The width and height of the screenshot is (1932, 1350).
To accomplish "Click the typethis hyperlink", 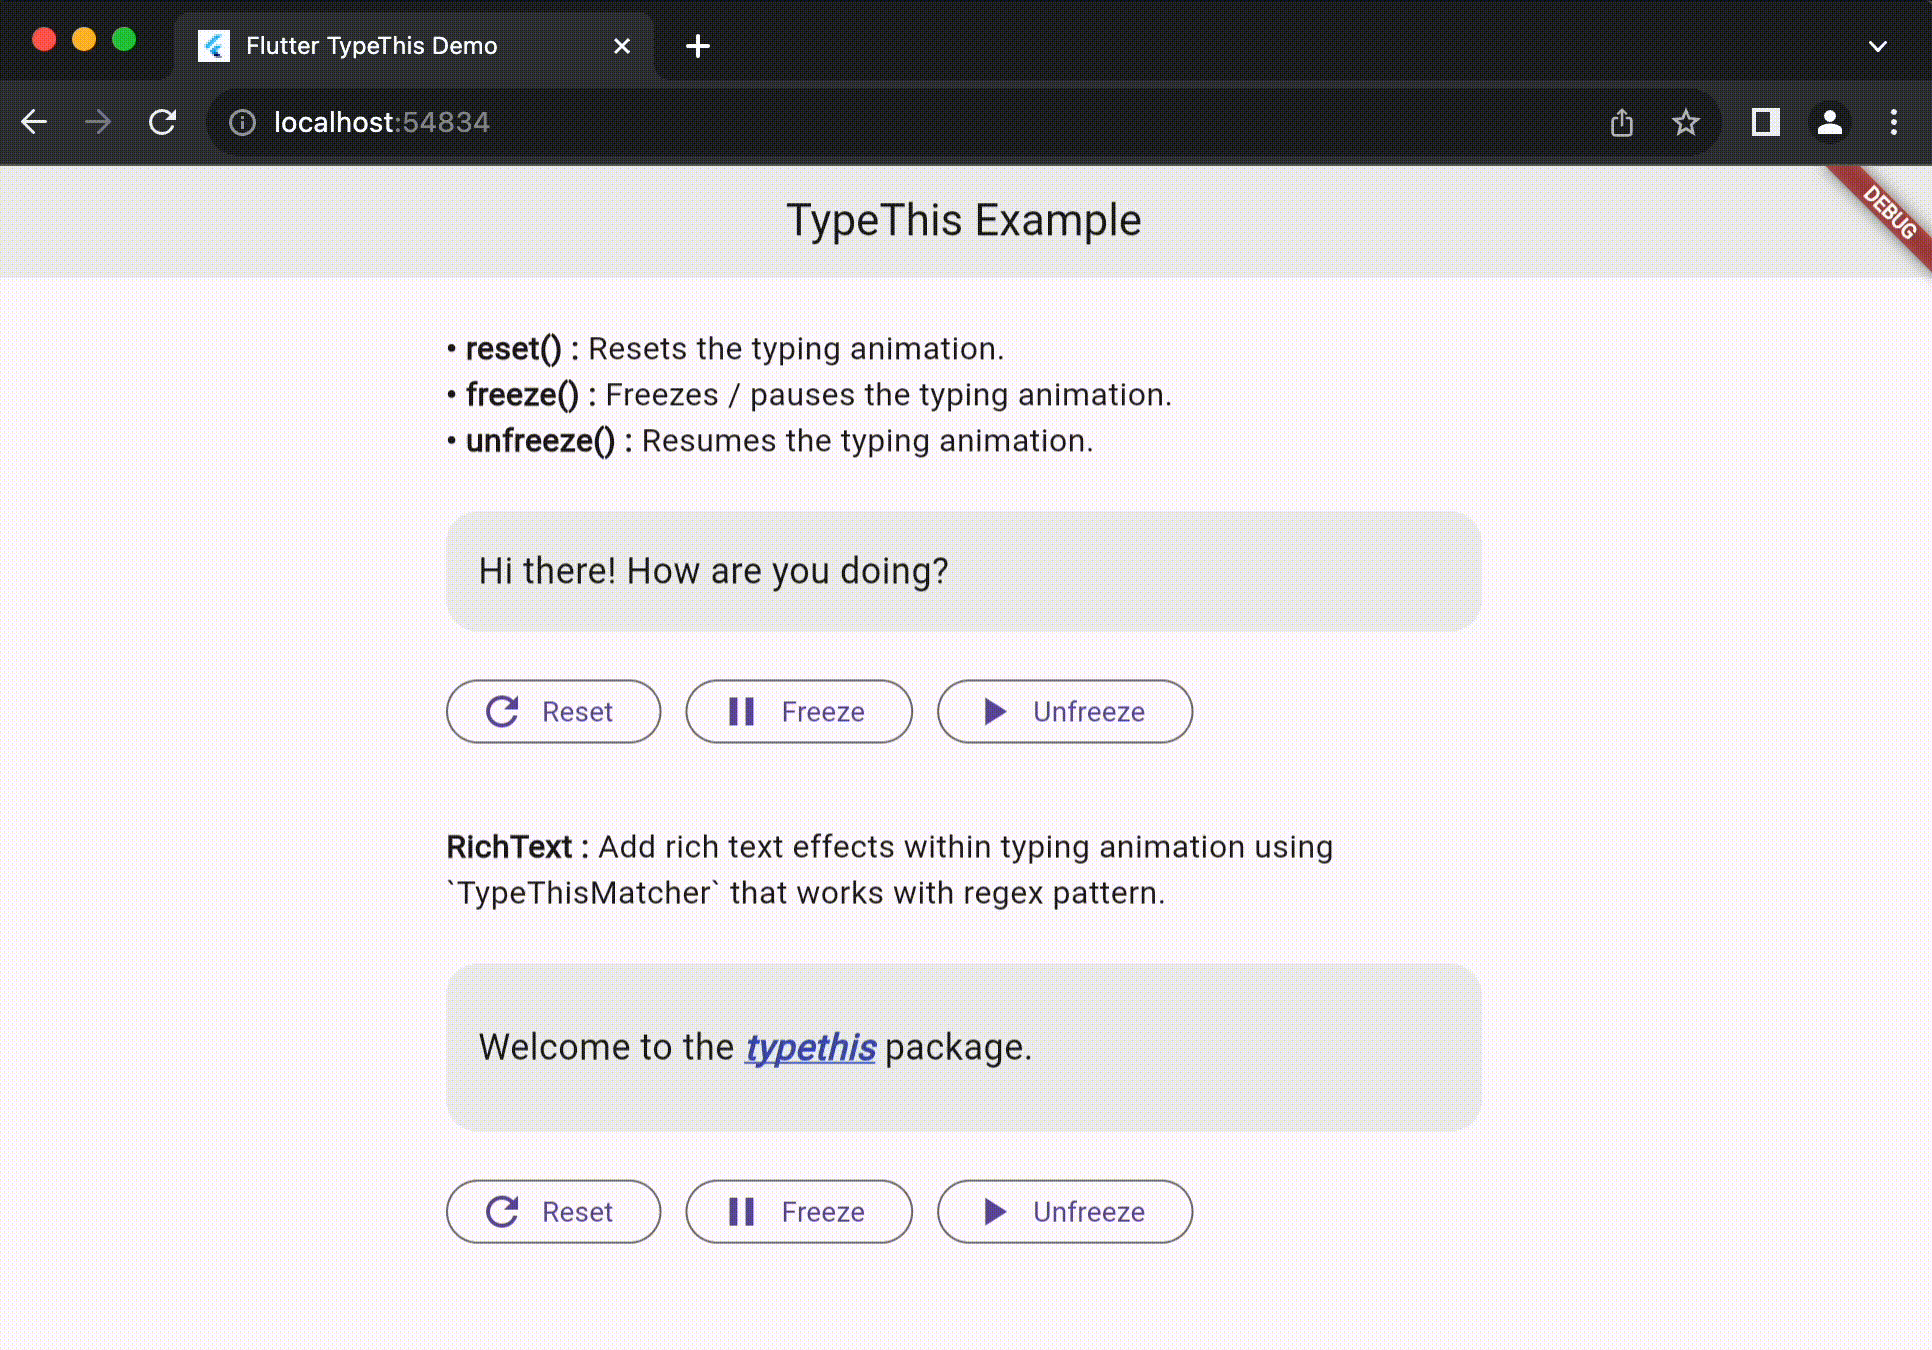I will 810,1047.
